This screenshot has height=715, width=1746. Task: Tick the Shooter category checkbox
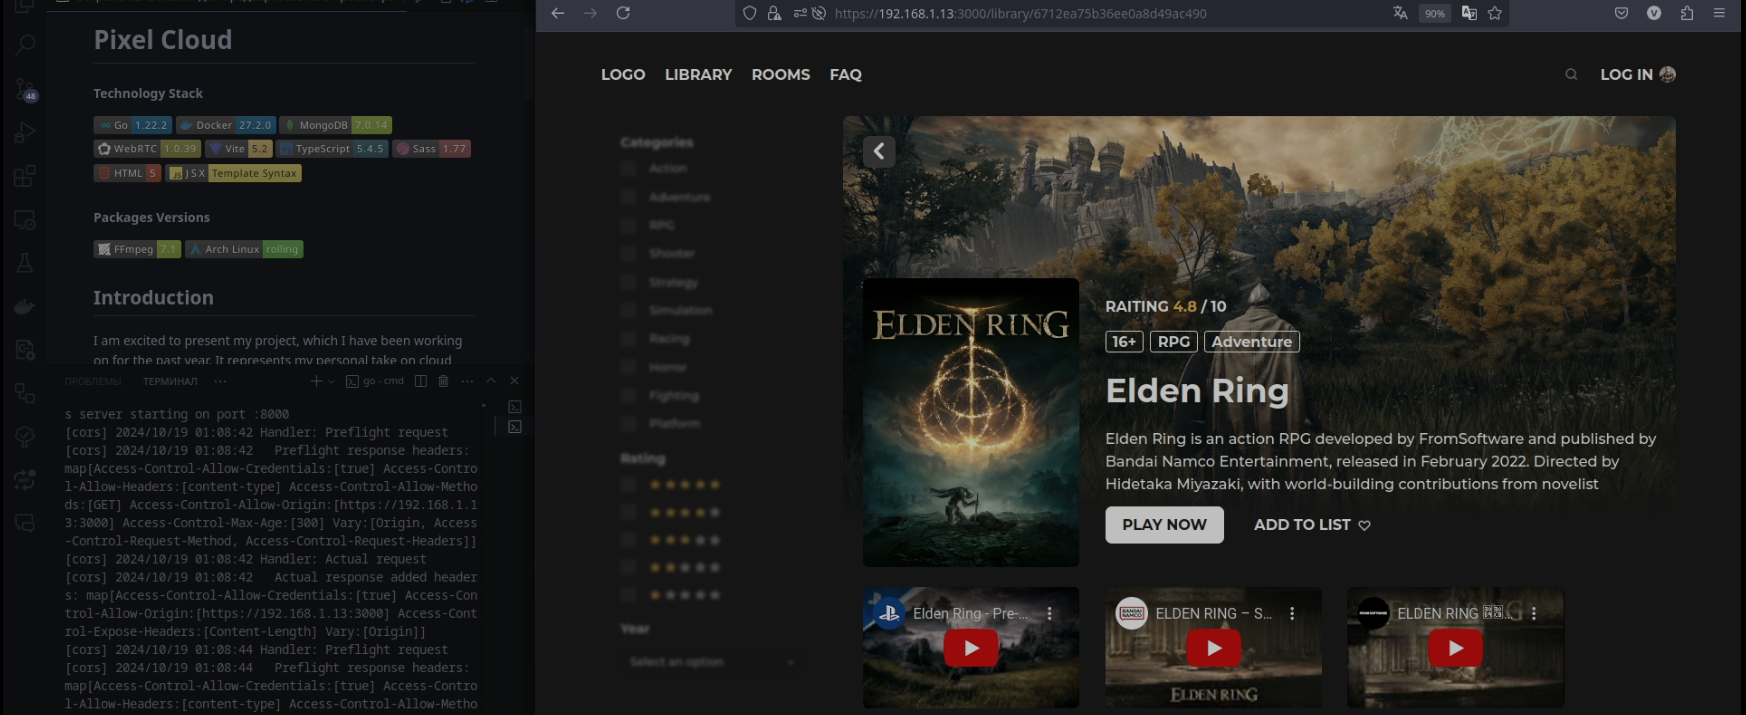pyautogui.click(x=628, y=253)
